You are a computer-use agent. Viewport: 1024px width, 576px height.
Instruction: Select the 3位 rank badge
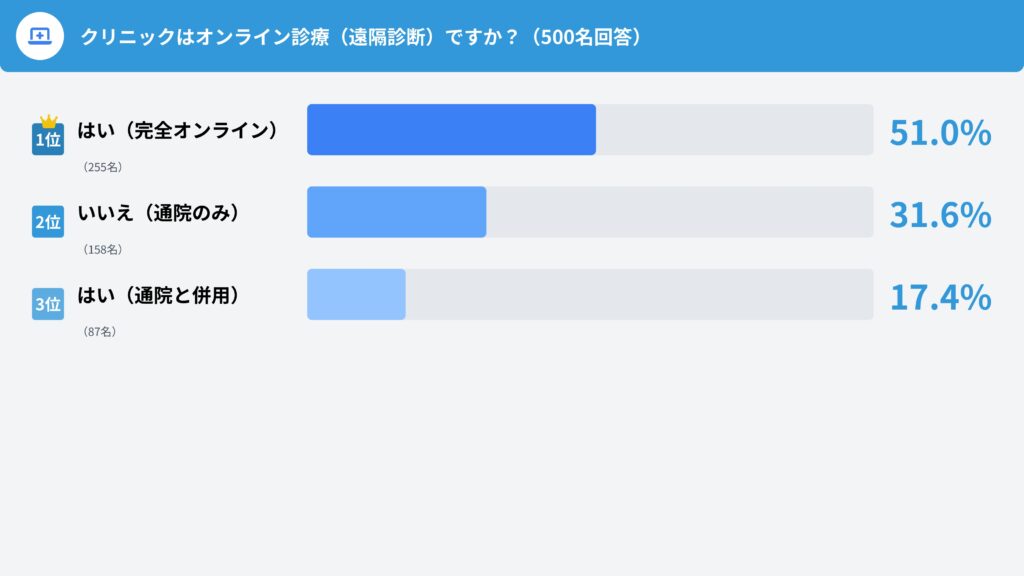point(48,304)
